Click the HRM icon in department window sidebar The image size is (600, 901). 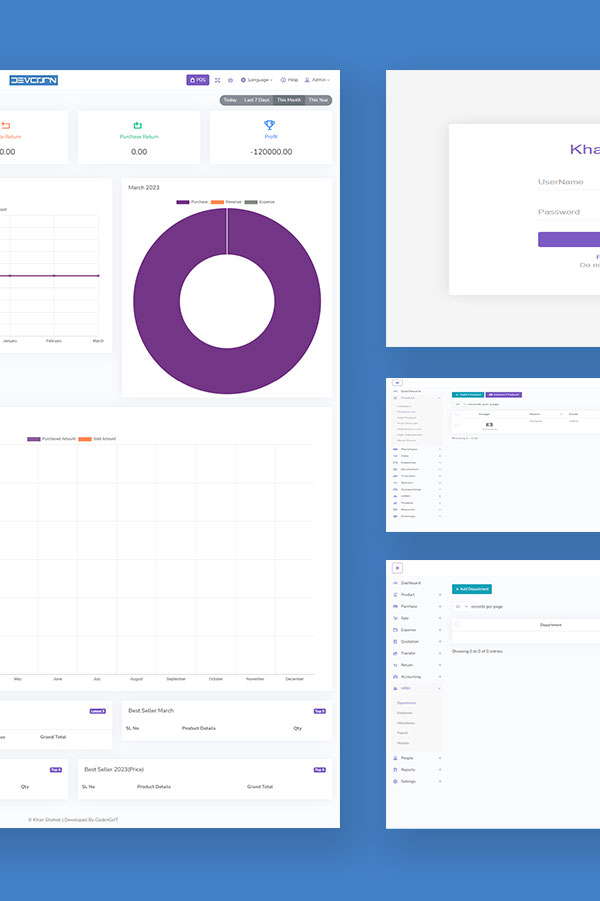pyautogui.click(x=395, y=688)
